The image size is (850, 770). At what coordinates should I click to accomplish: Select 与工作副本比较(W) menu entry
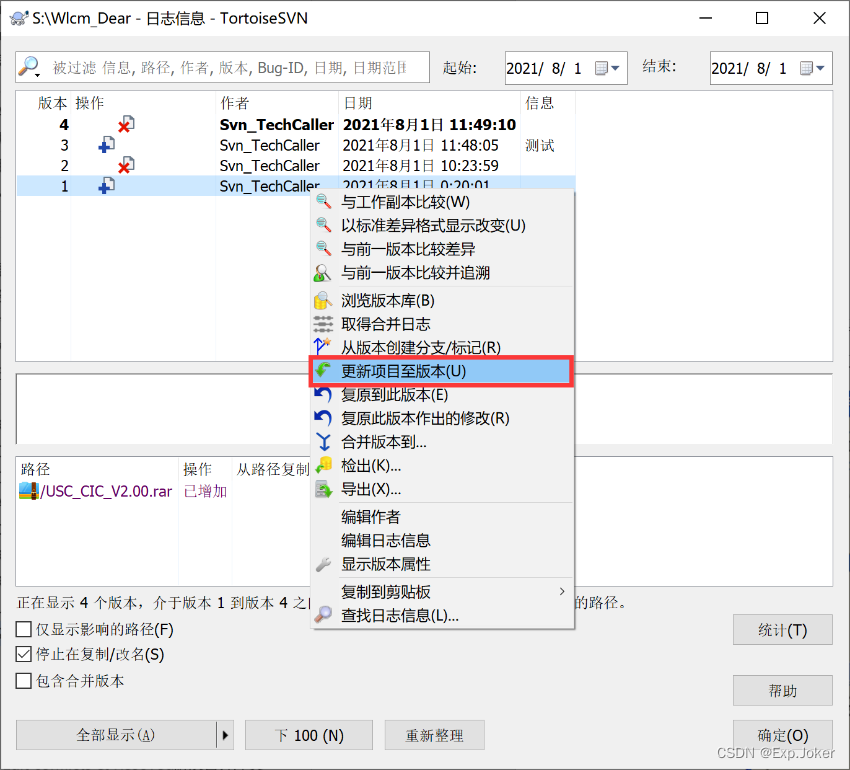(x=442, y=202)
